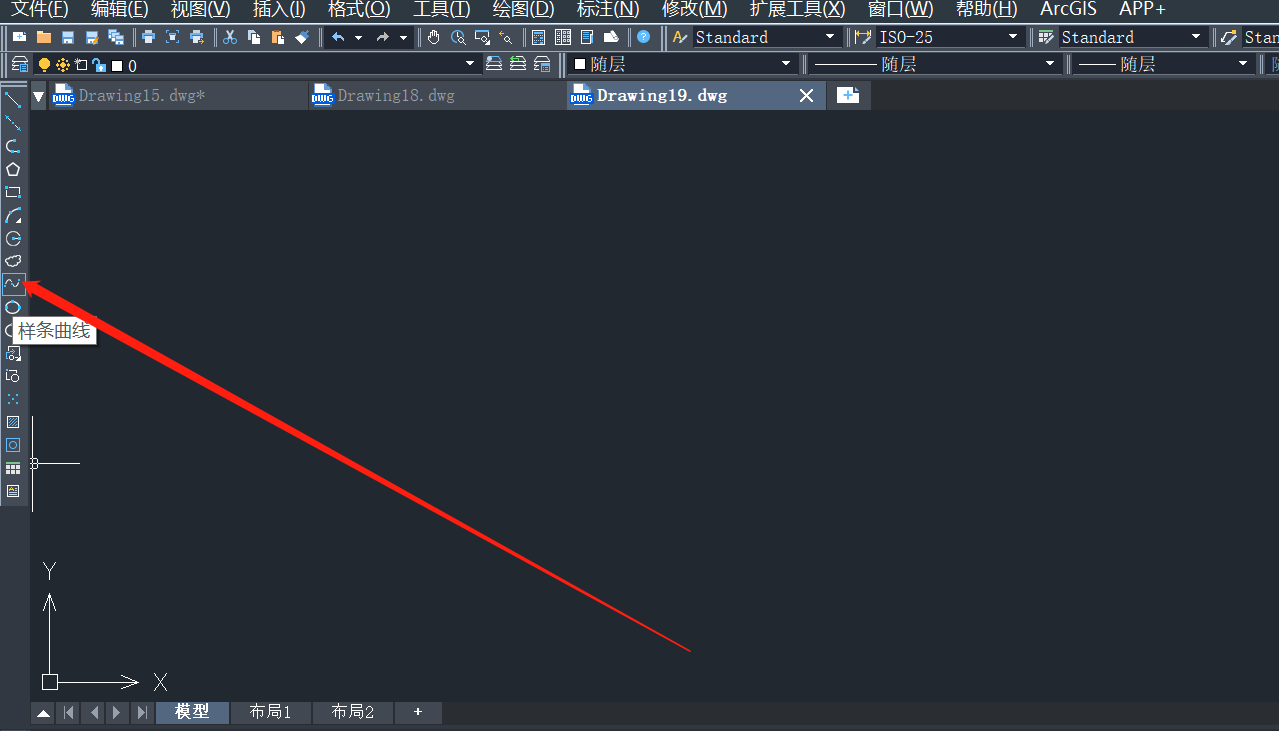The height and width of the screenshot is (731, 1279).
Task: Add a new layout with plus
Action: (x=418, y=712)
